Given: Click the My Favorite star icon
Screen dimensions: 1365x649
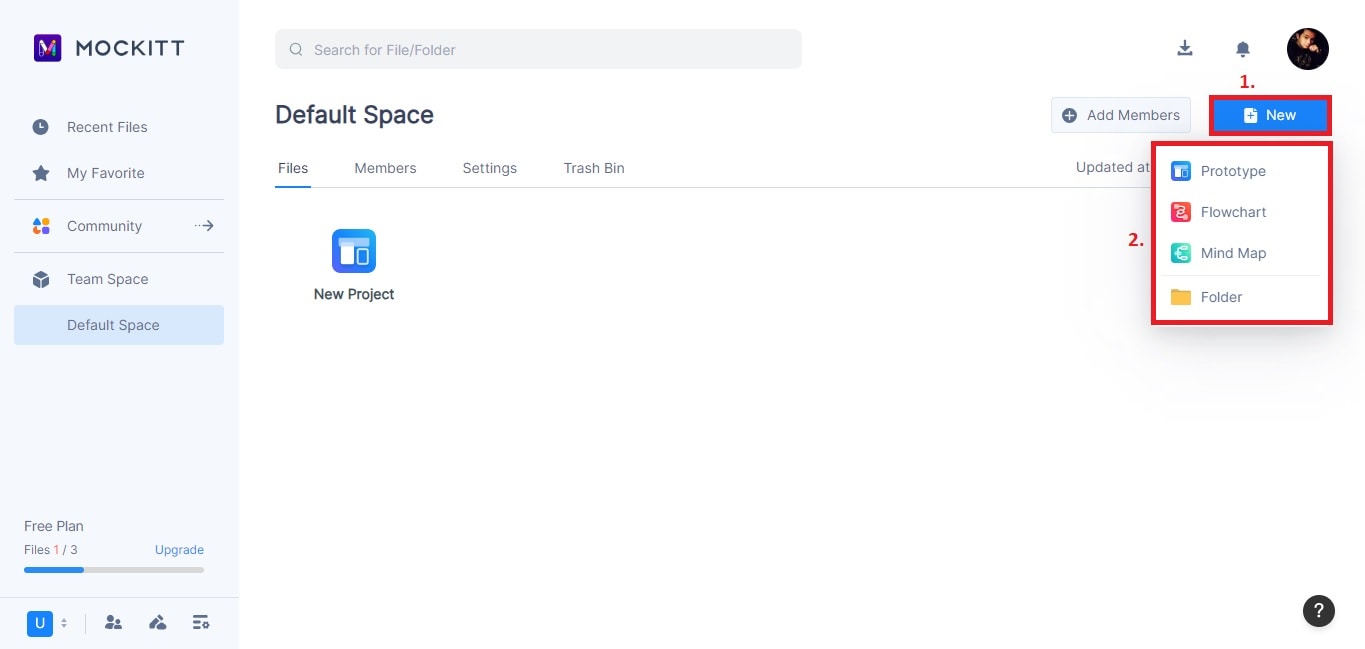Looking at the screenshot, I should point(41,173).
